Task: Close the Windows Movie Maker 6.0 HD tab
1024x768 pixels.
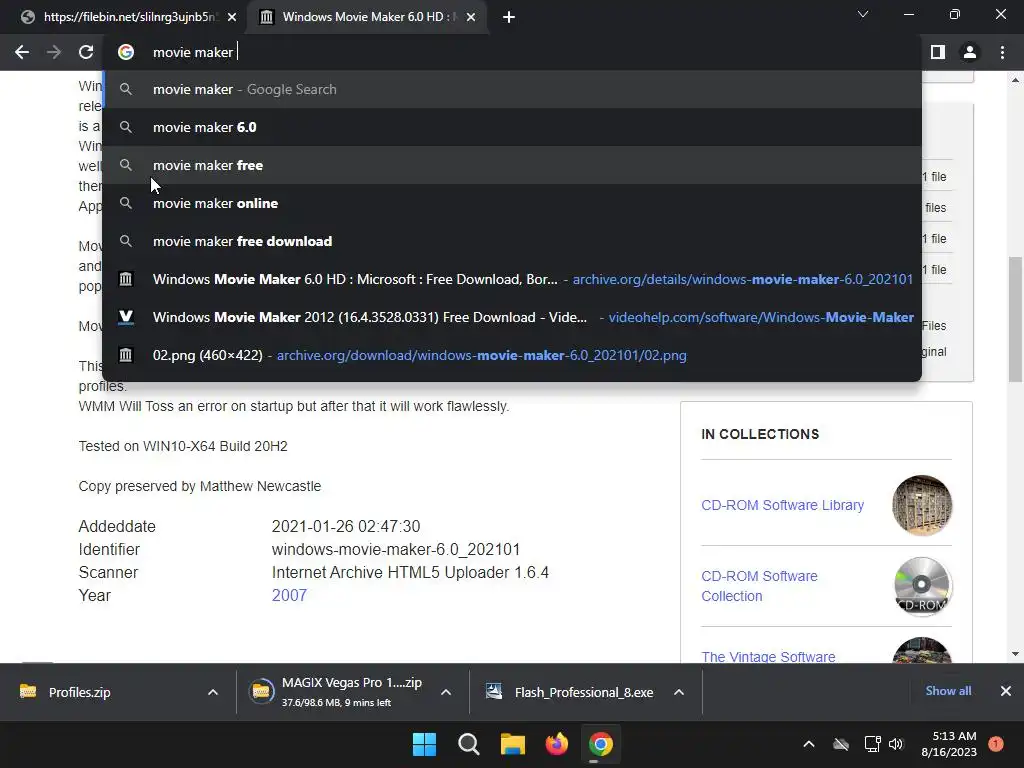Action: [x=471, y=17]
